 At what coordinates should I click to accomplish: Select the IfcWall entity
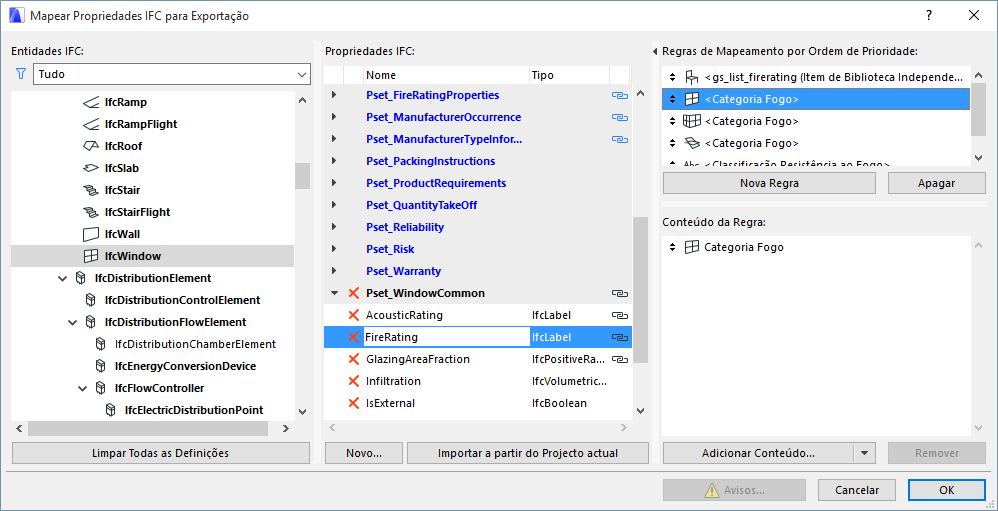[122, 234]
